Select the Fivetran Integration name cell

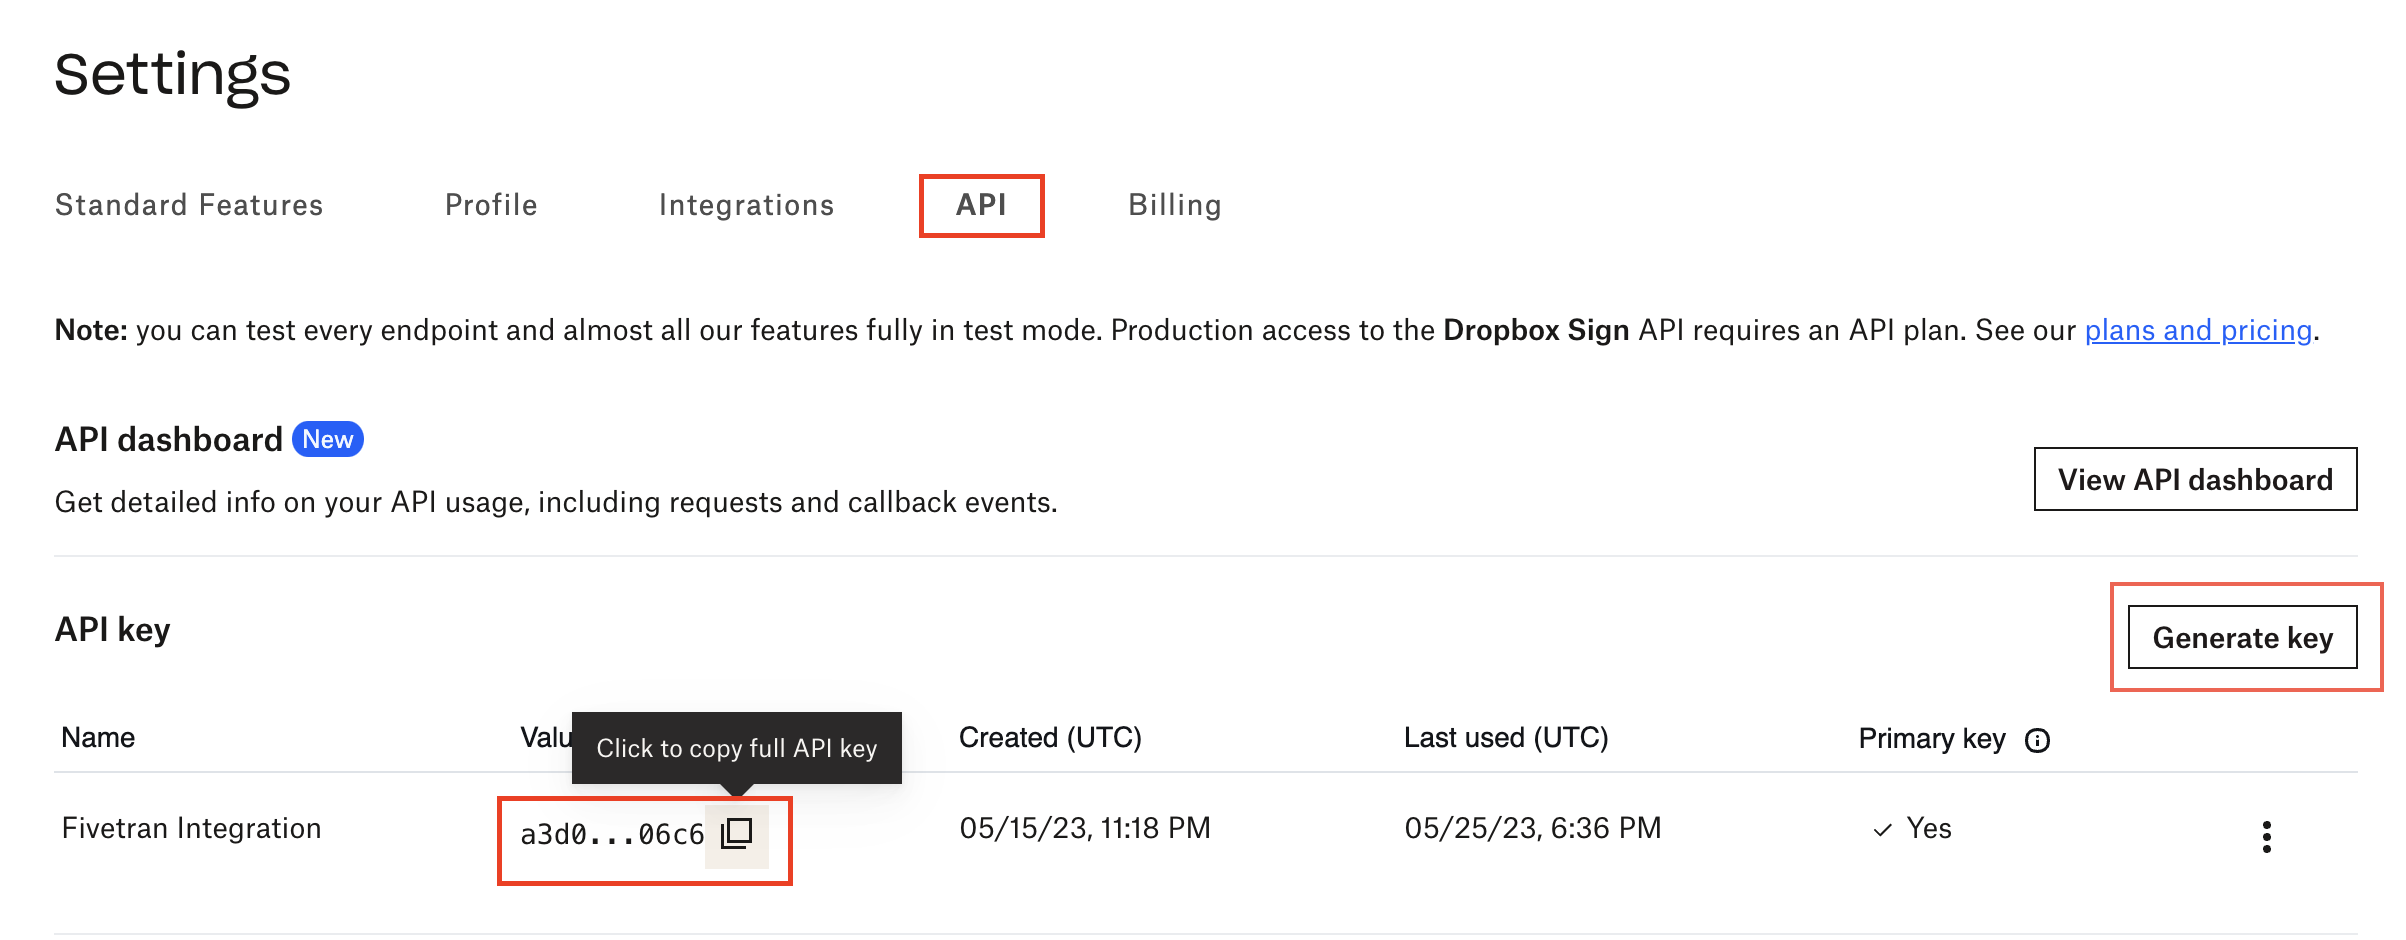pos(191,828)
